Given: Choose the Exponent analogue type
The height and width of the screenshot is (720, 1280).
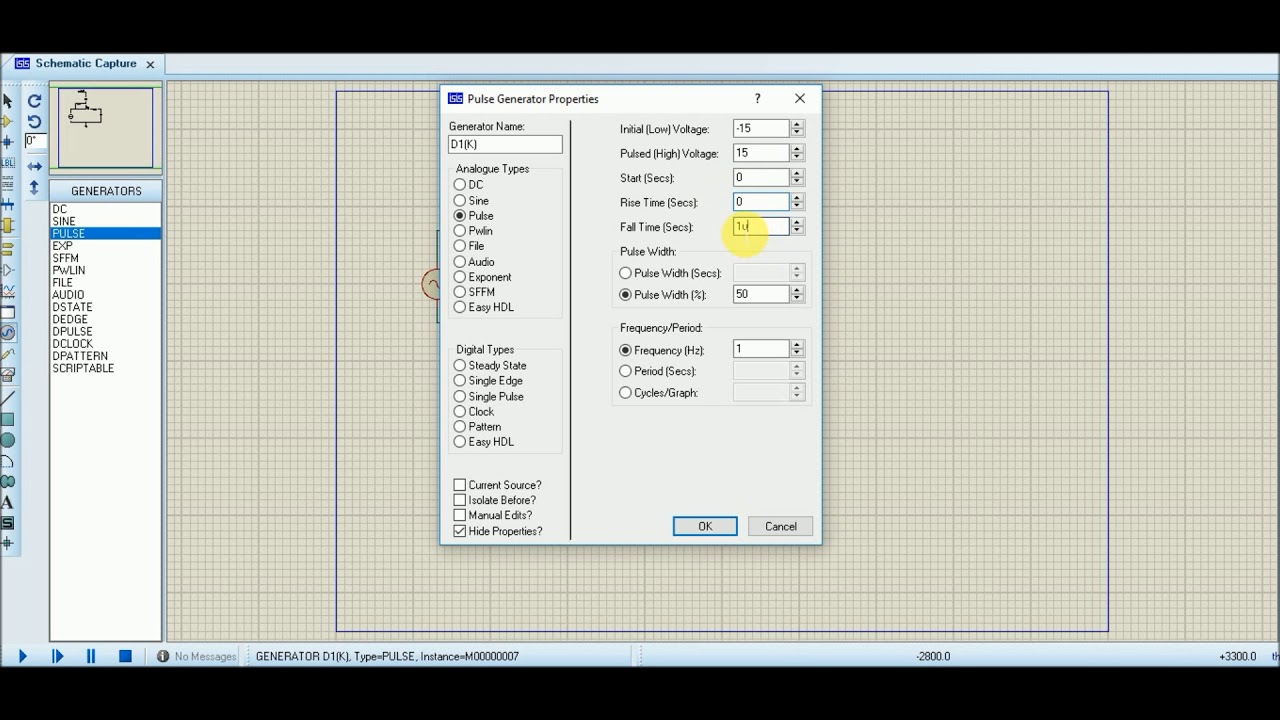Looking at the screenshot, I should click(460, 277).
